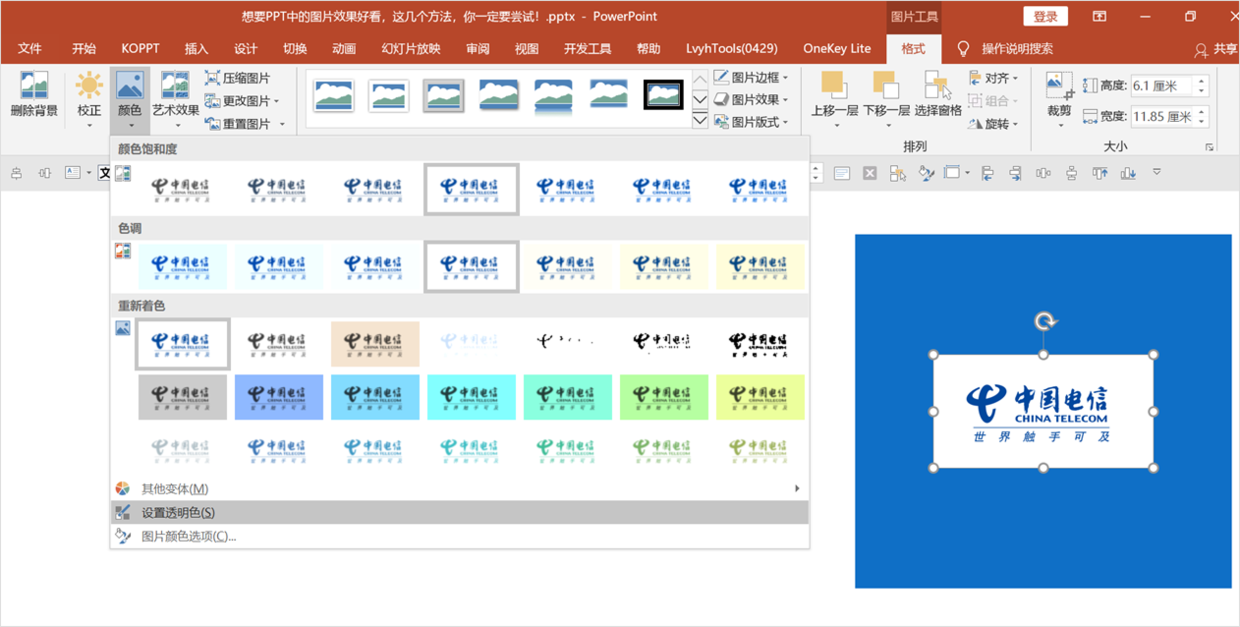Click the 共享 (Share) button
This screenshot has width=1240, height=627.
[1216, 49]
